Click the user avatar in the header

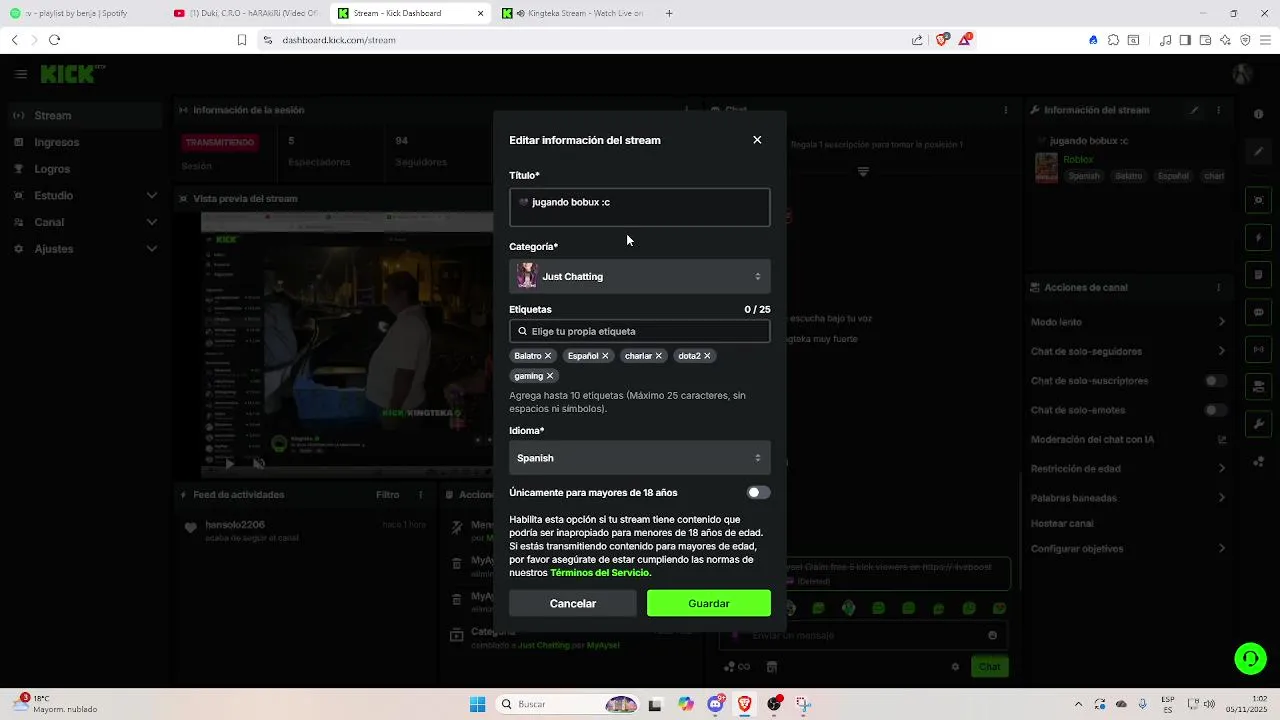point(1243,74)
